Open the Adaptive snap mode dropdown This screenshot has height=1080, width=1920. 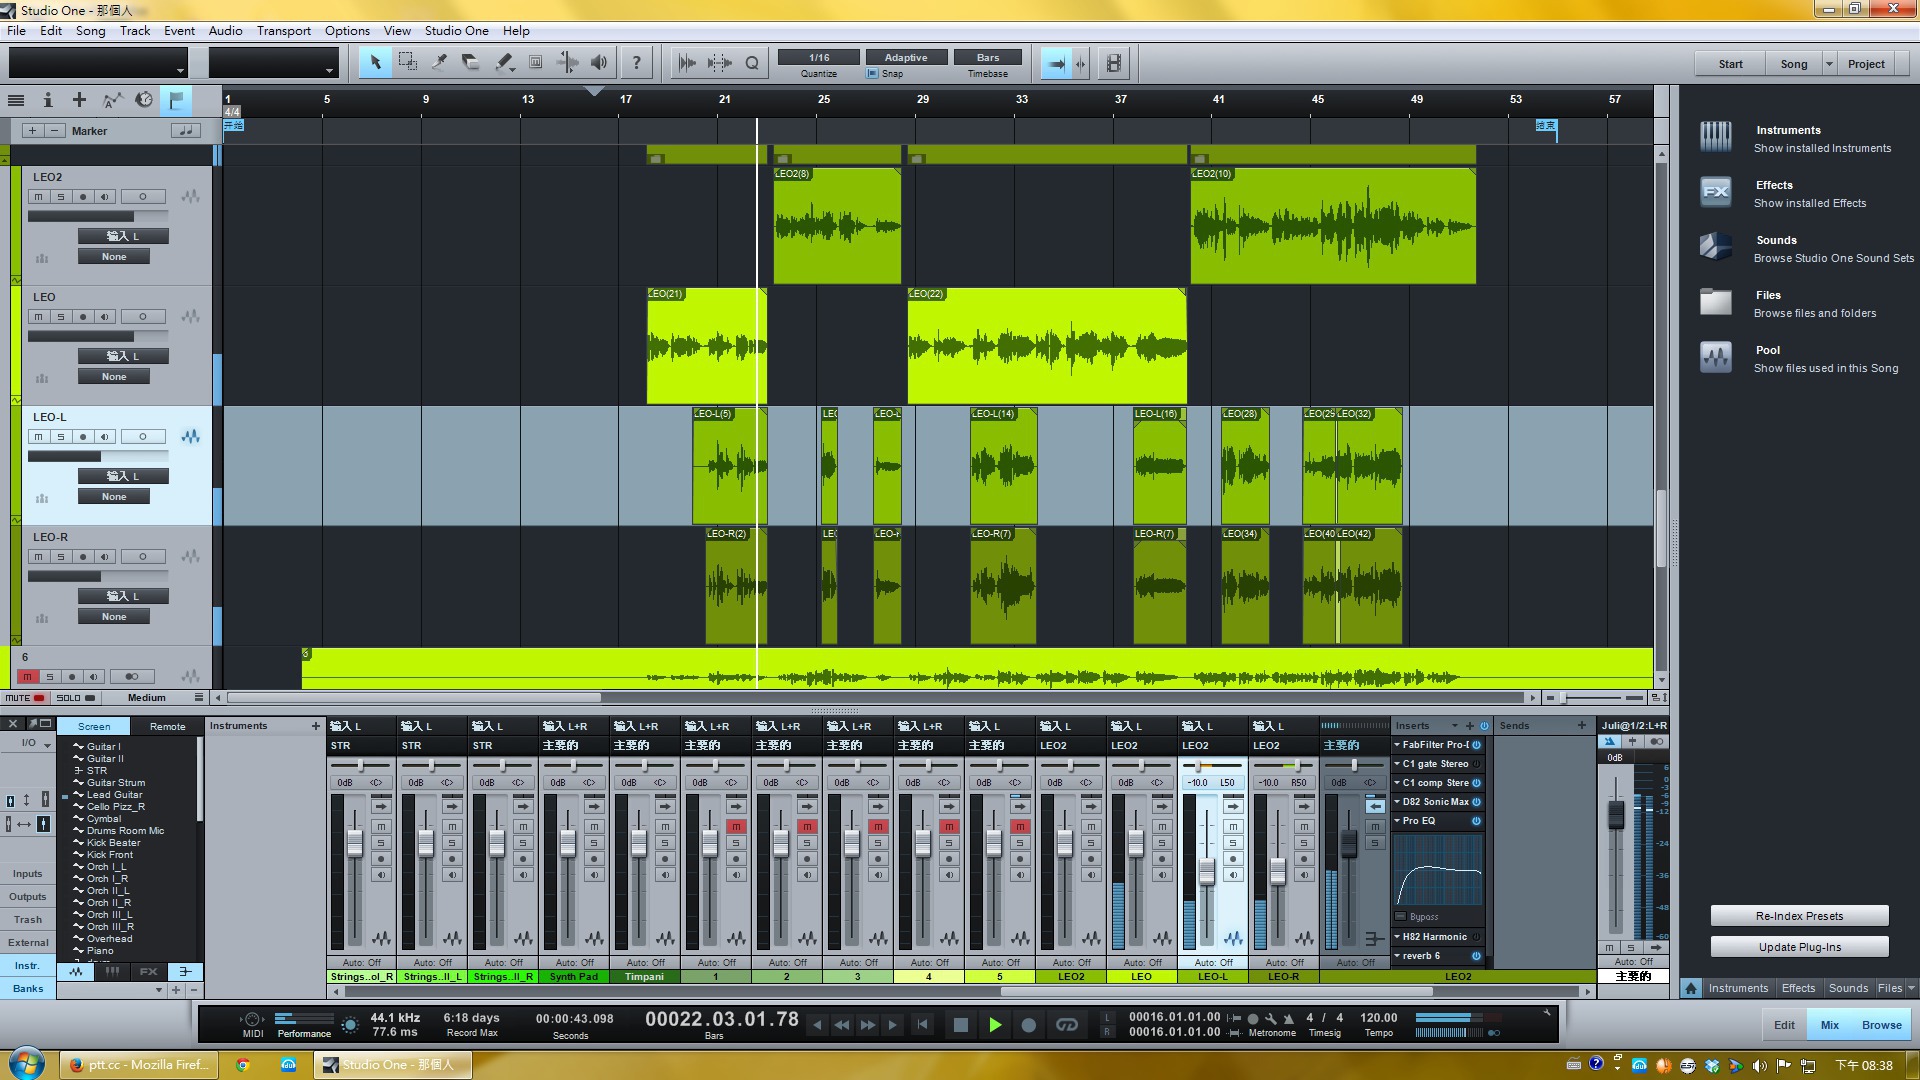click(x=905, y=57)
